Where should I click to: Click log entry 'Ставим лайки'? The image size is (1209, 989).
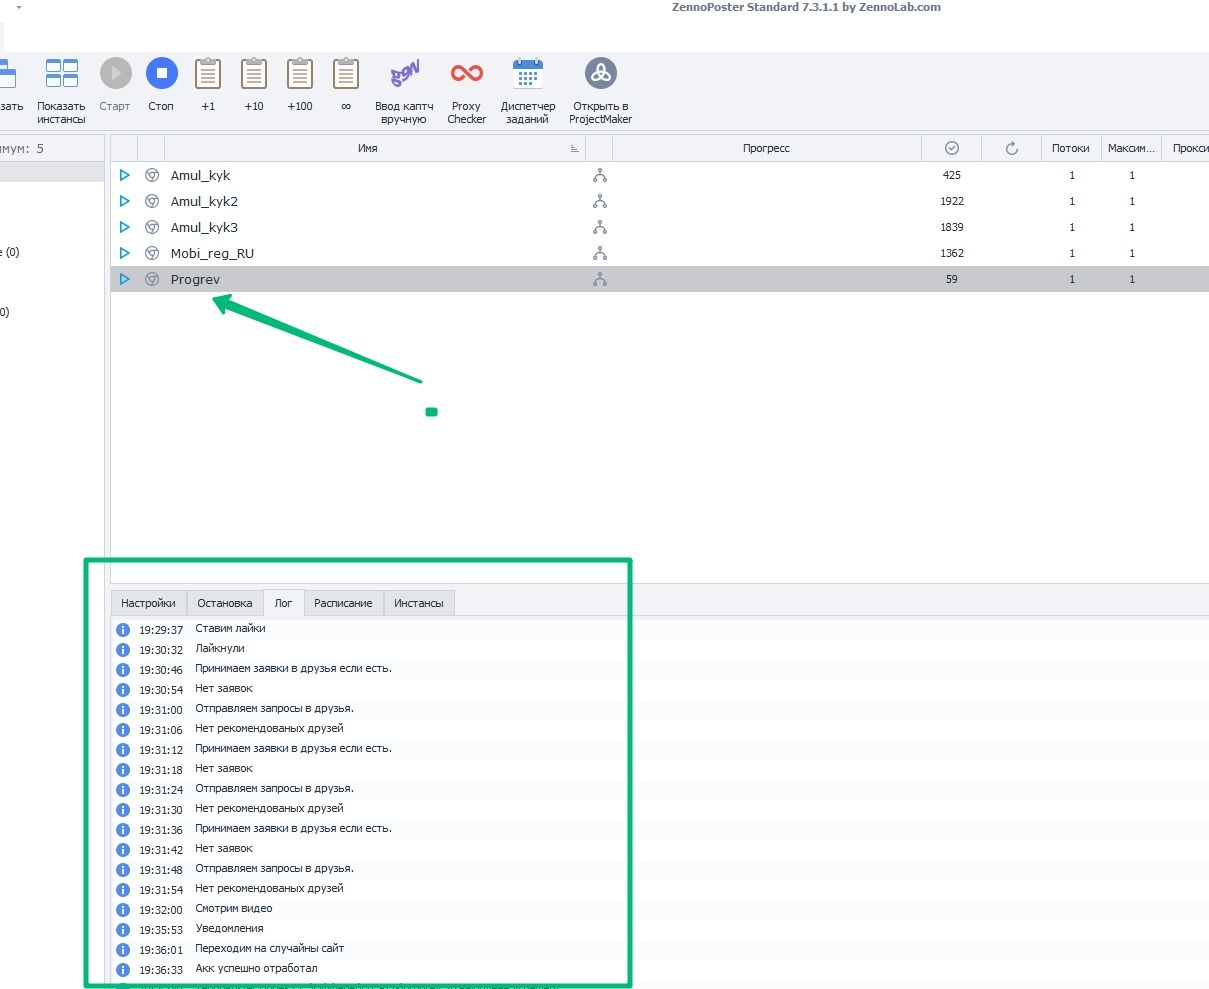point(230,628)
